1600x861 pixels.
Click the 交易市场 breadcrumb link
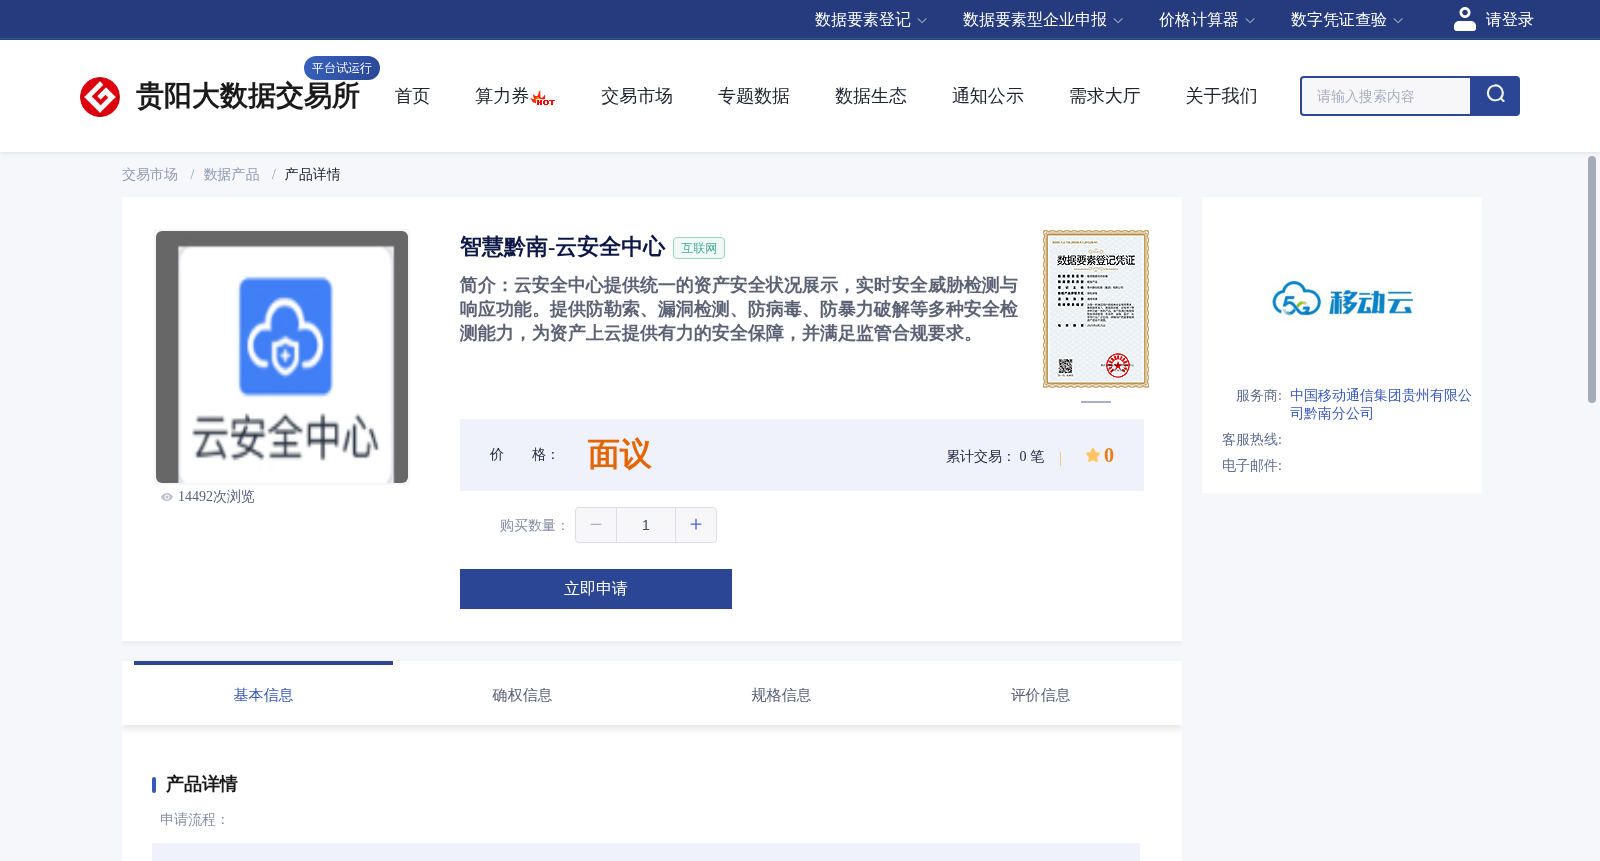pos(150,175)
